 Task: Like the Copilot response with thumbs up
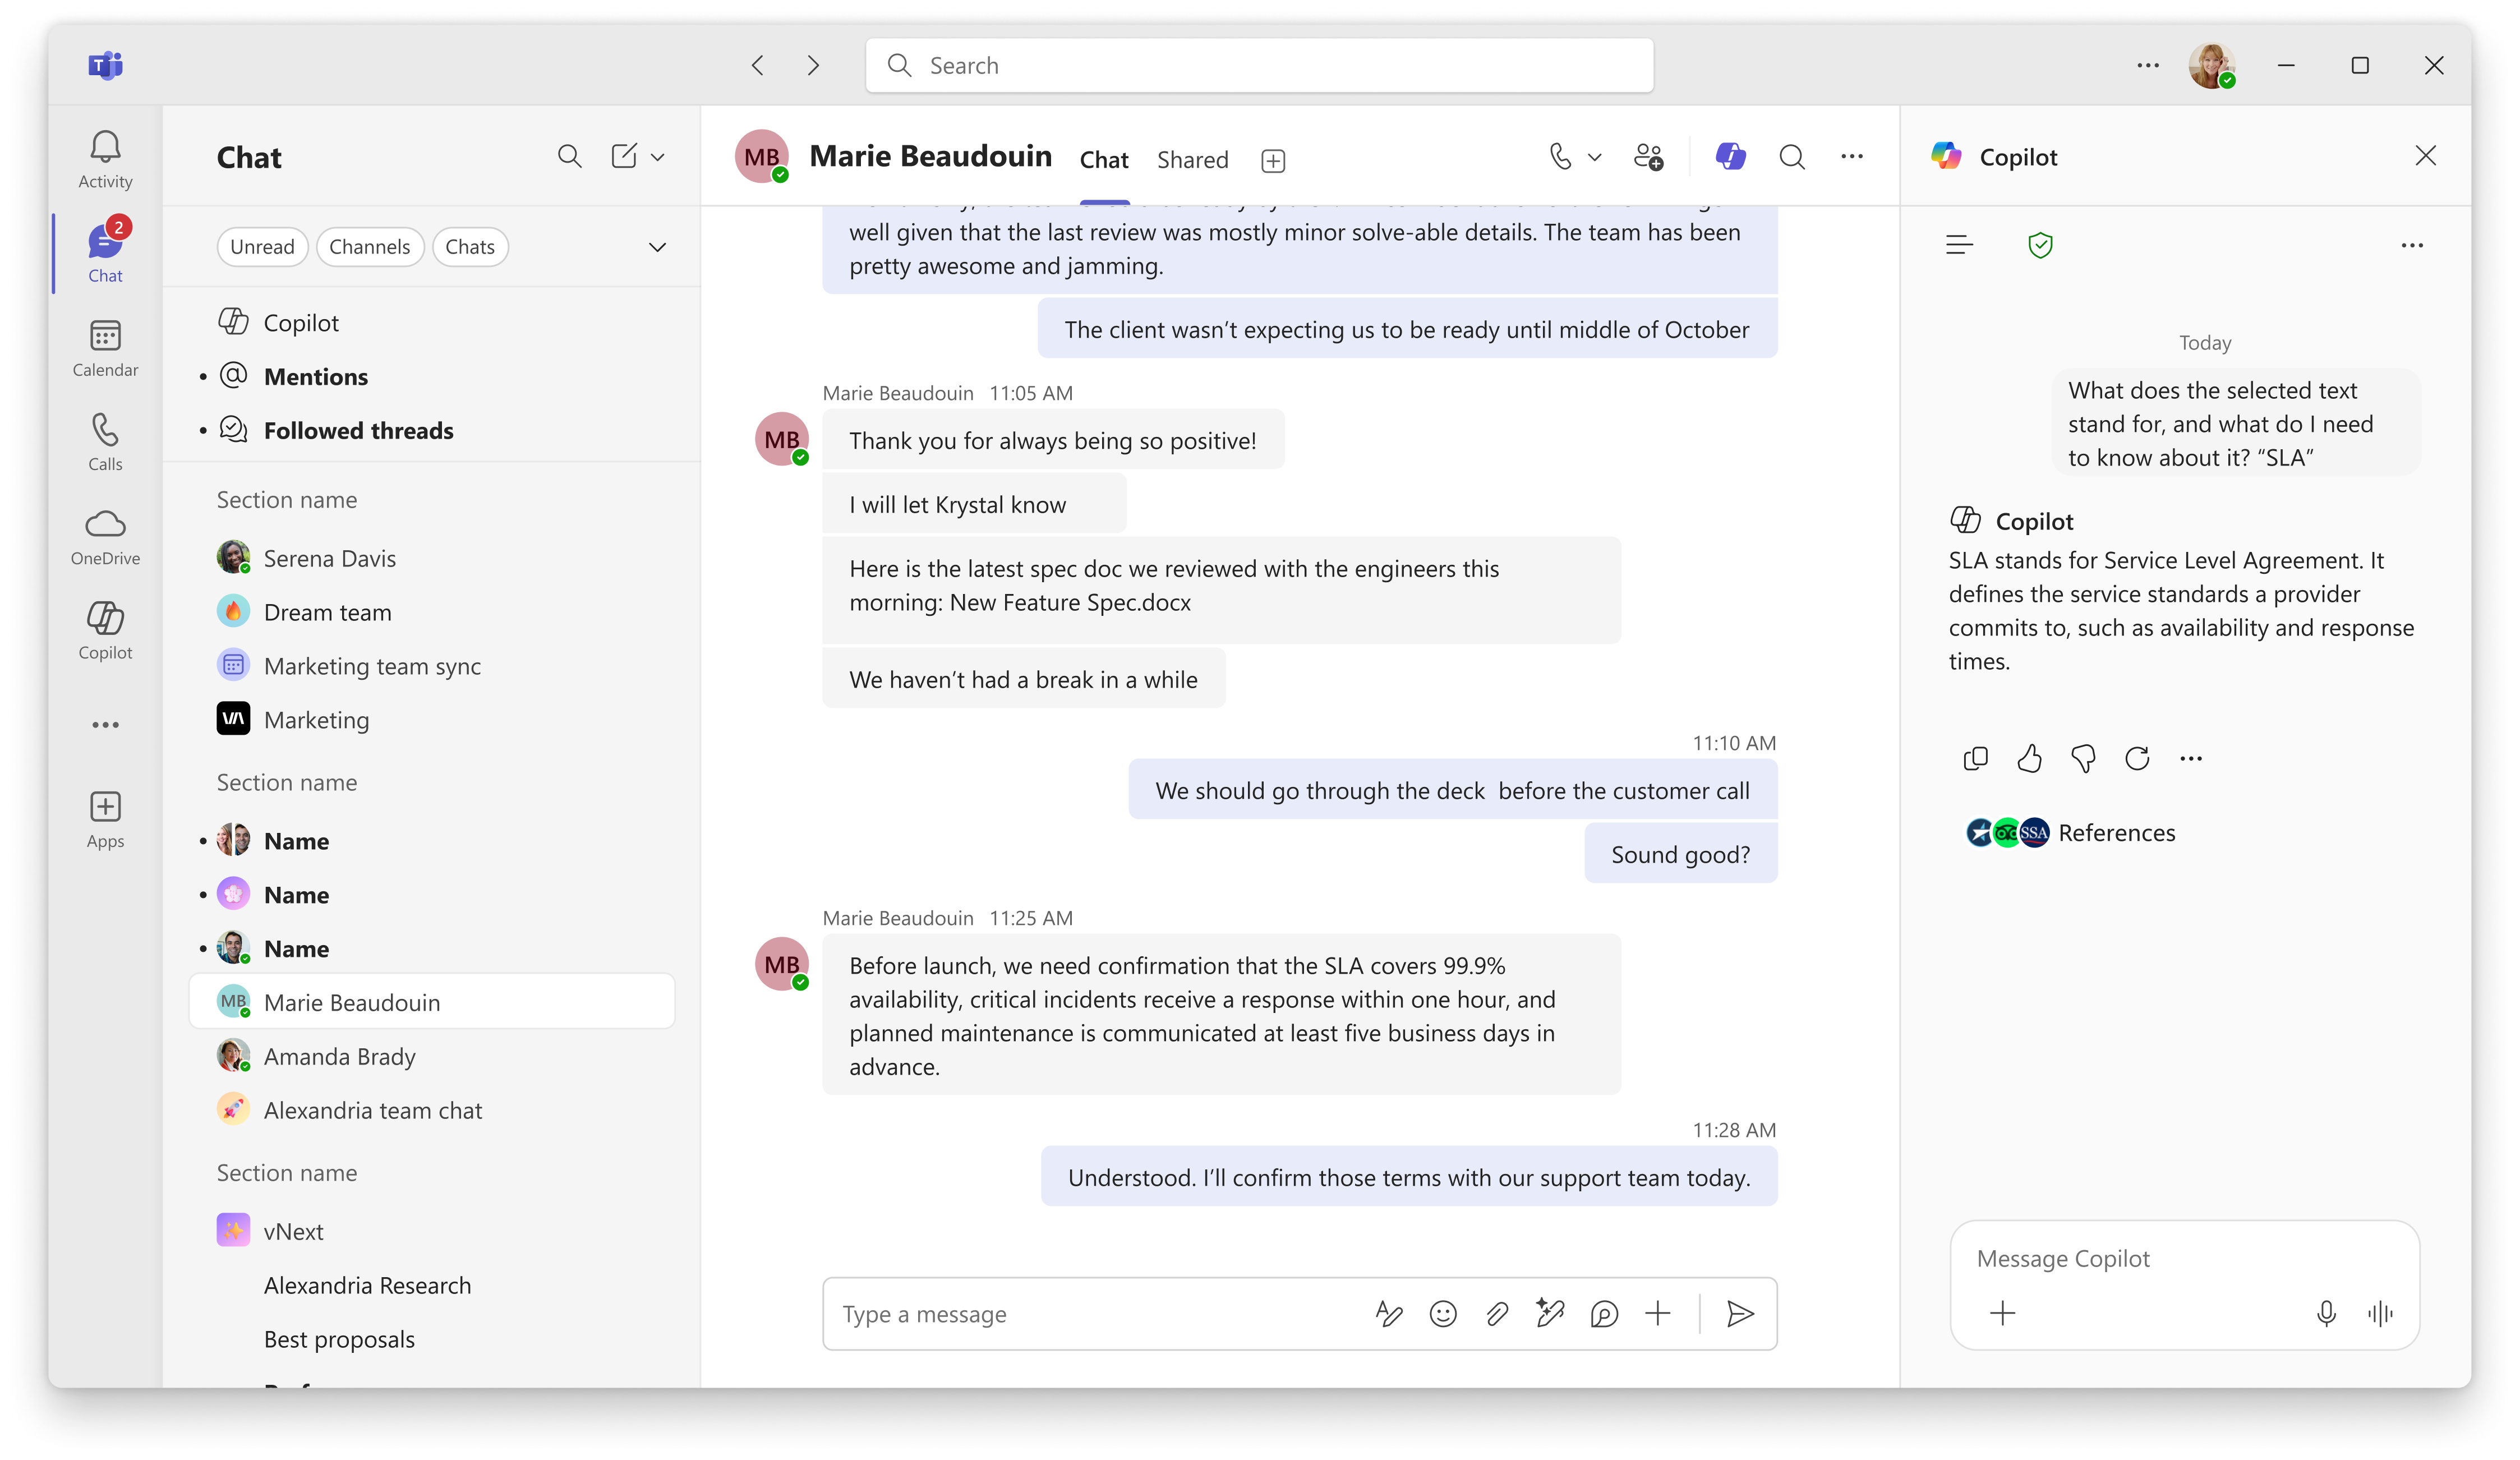(2029, 759)
